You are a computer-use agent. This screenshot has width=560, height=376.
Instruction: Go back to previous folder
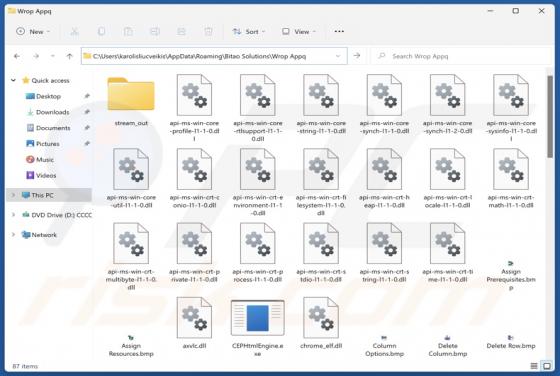pos(16,56)
